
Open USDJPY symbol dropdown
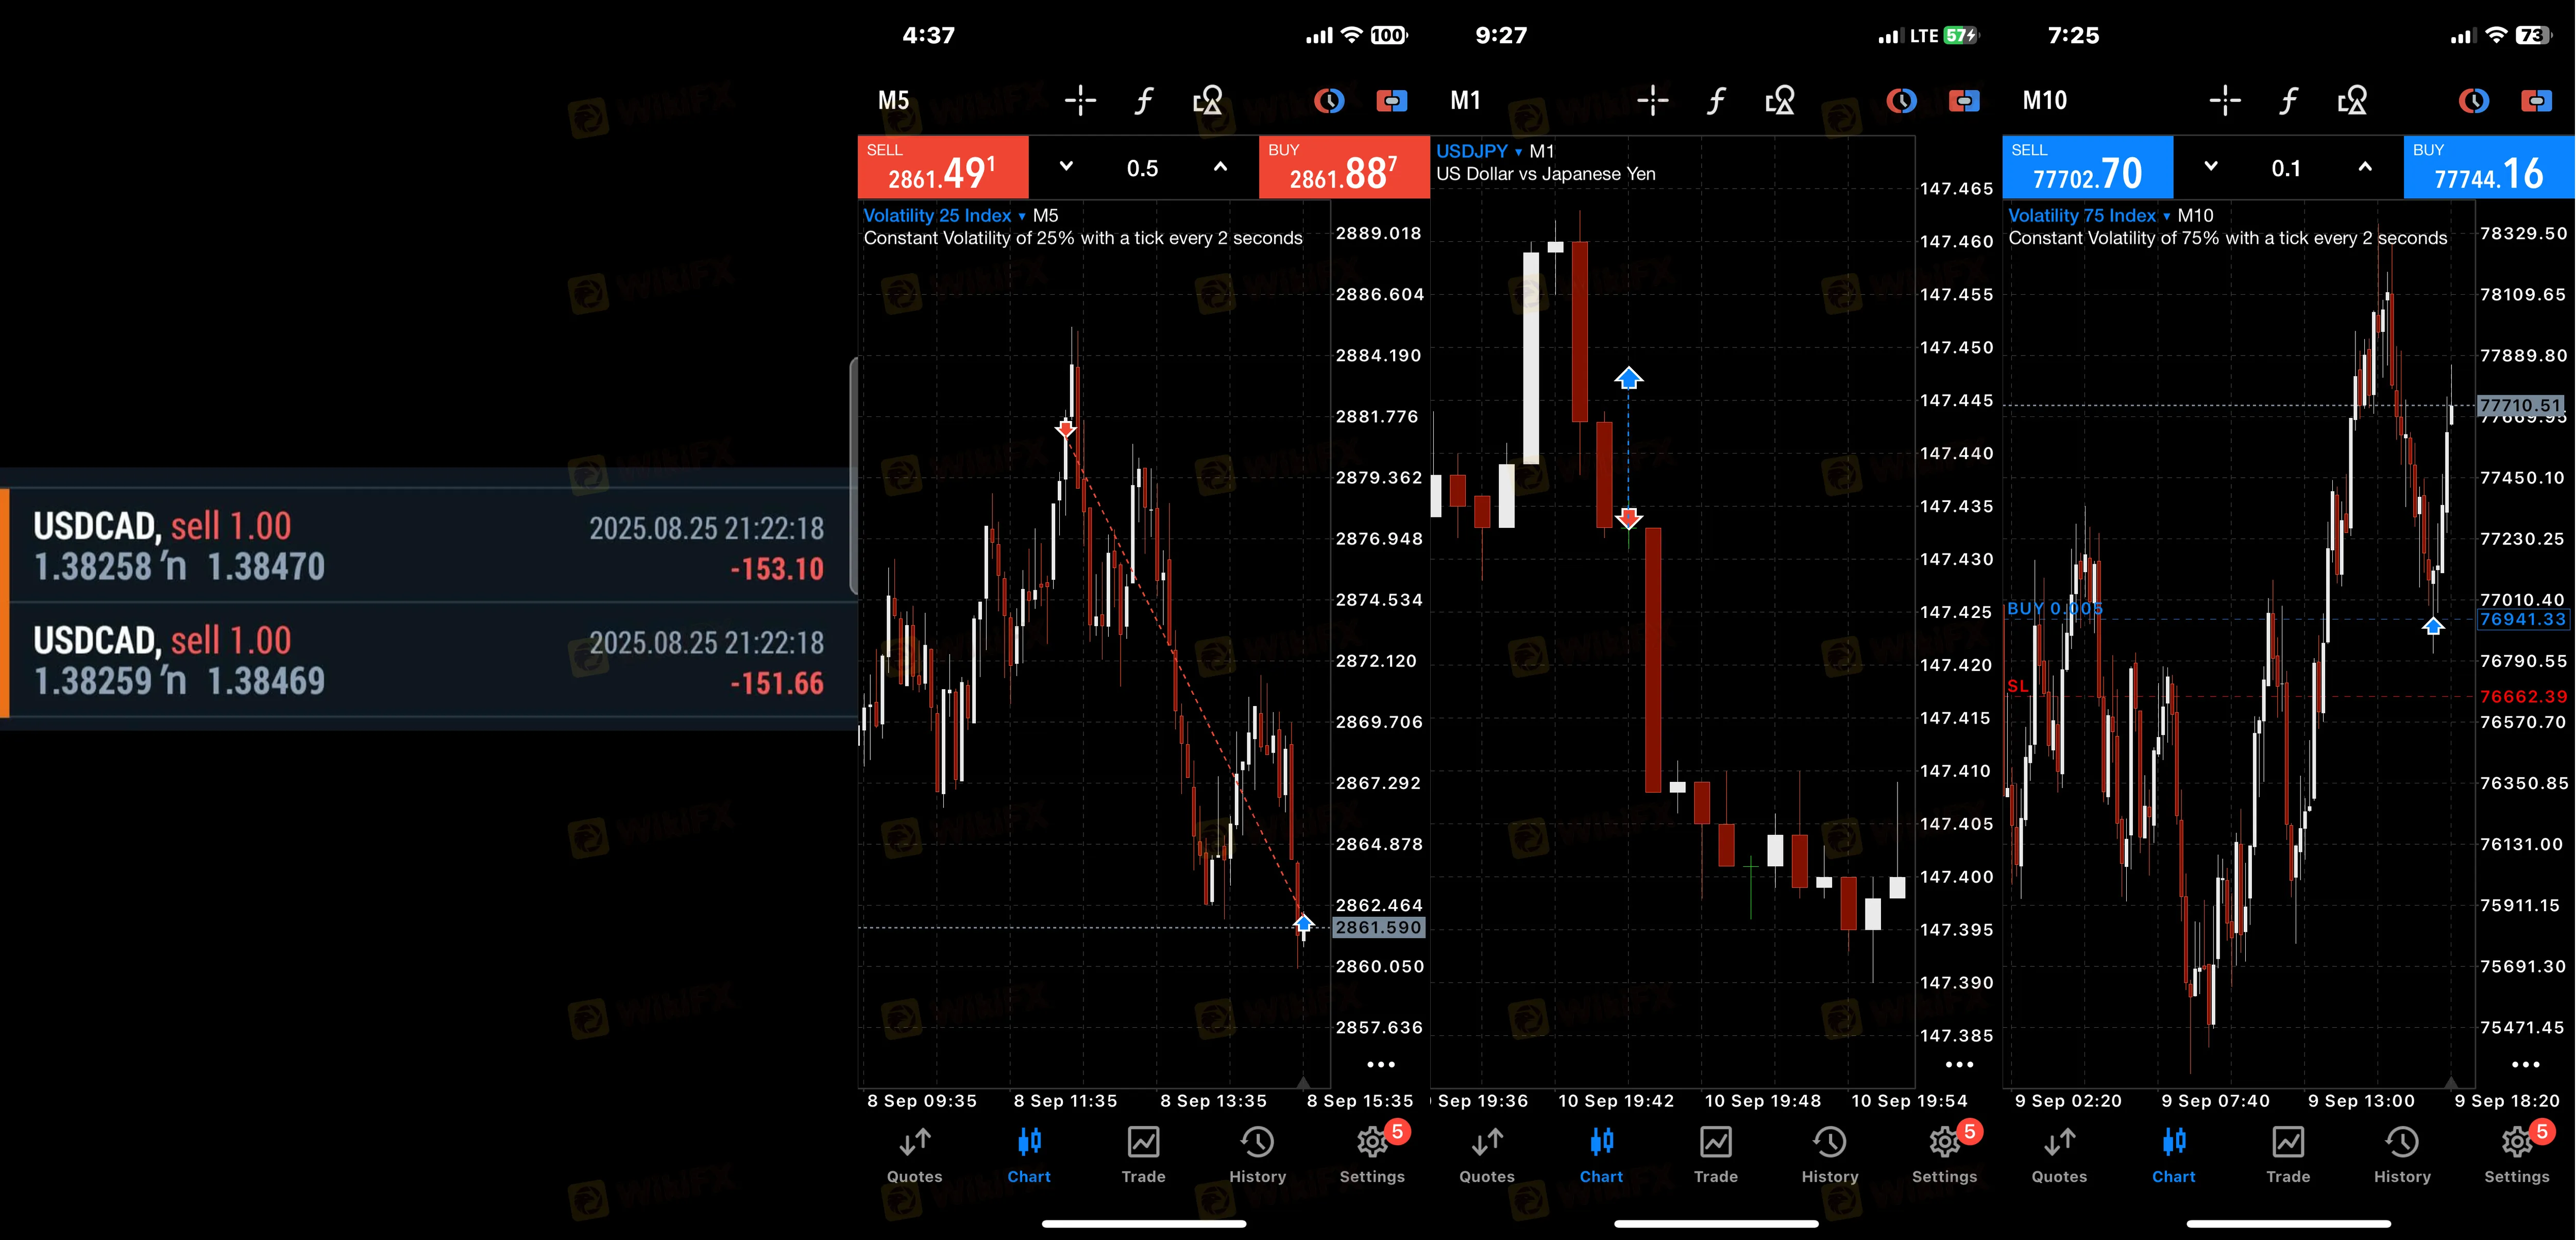click(x=1478, y=151)
